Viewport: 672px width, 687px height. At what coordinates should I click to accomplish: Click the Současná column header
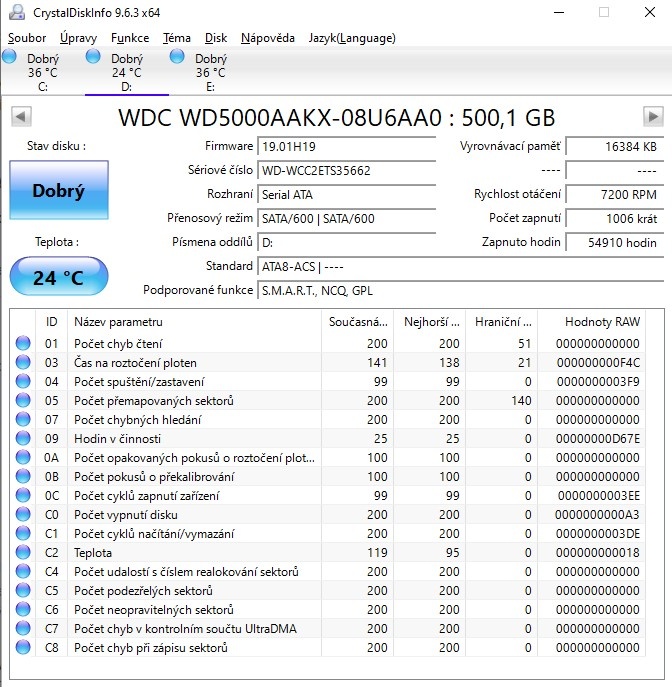358,322
